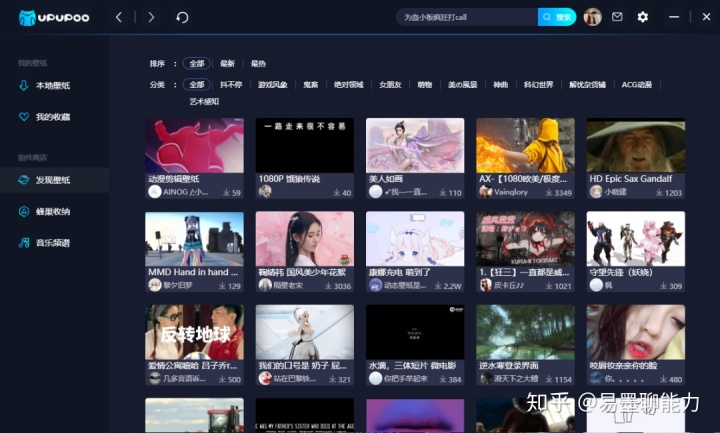Open the mail messages icon
This screenshot has height=433, width=720.
click(617, 17)
